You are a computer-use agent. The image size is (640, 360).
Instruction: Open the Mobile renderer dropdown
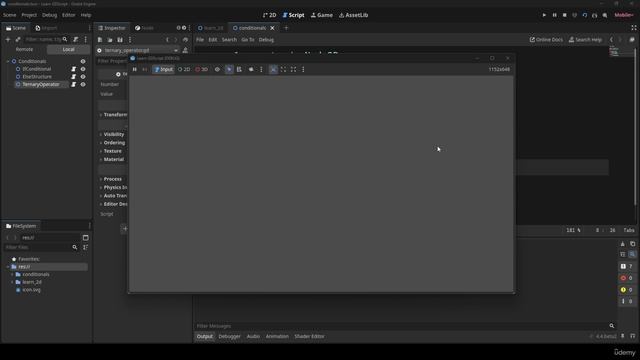pos(624,15)
